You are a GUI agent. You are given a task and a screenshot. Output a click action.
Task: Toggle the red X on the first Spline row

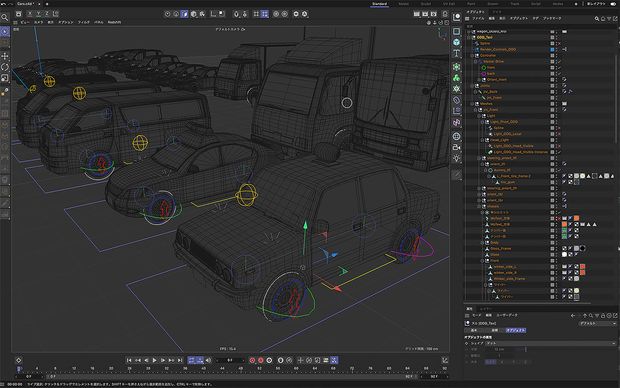coord(559,43)
